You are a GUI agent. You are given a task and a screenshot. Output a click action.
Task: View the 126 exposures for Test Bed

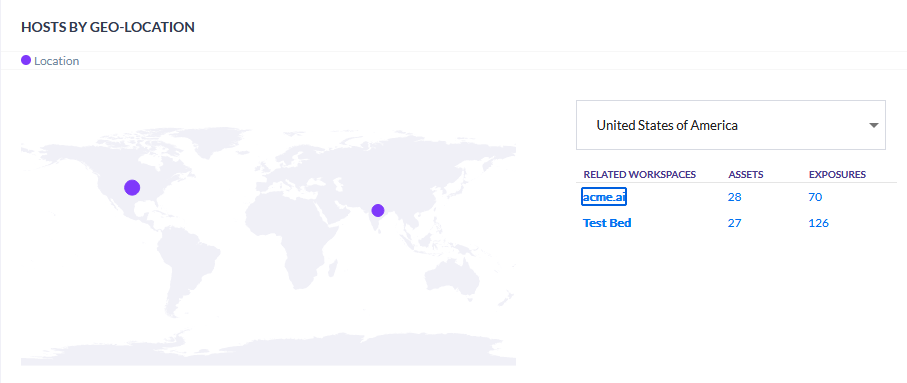(818, 223)
